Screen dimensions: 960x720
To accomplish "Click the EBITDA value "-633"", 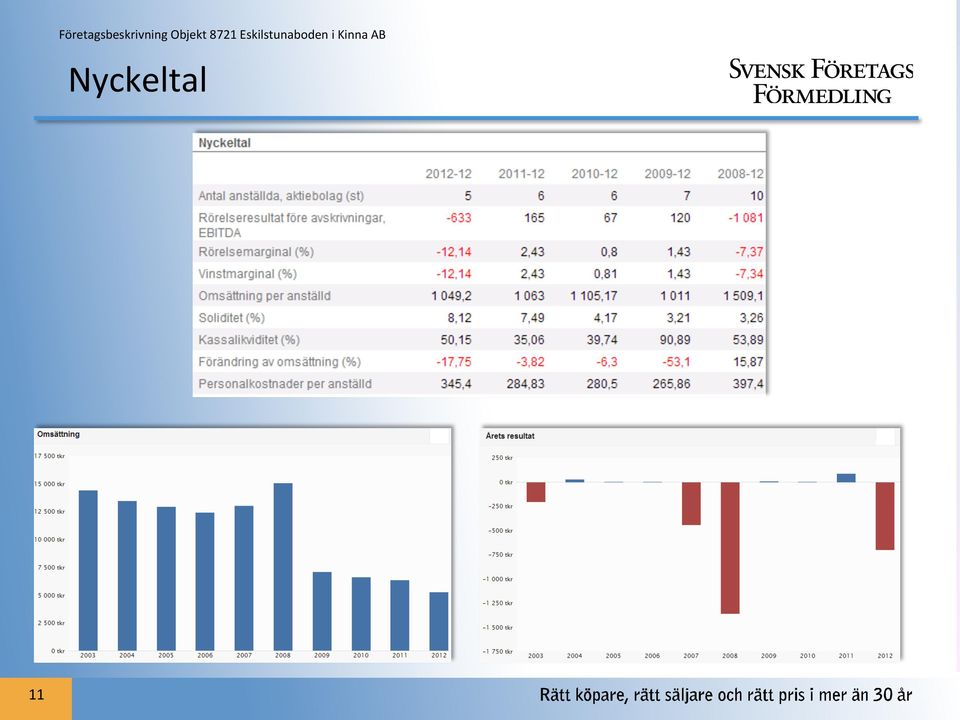I will coord(459,218).
